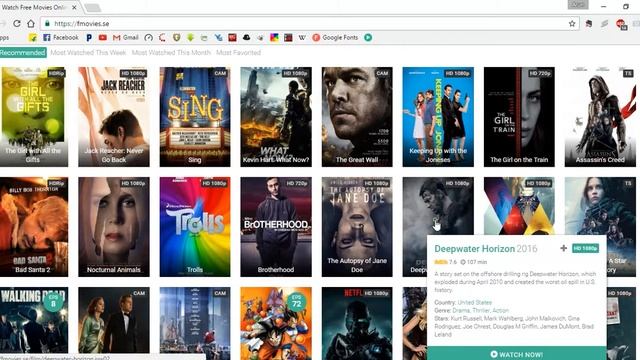Open the dark extension icon beside star
This screenshot has width=640, height=360.
click(x=589, y=24)
